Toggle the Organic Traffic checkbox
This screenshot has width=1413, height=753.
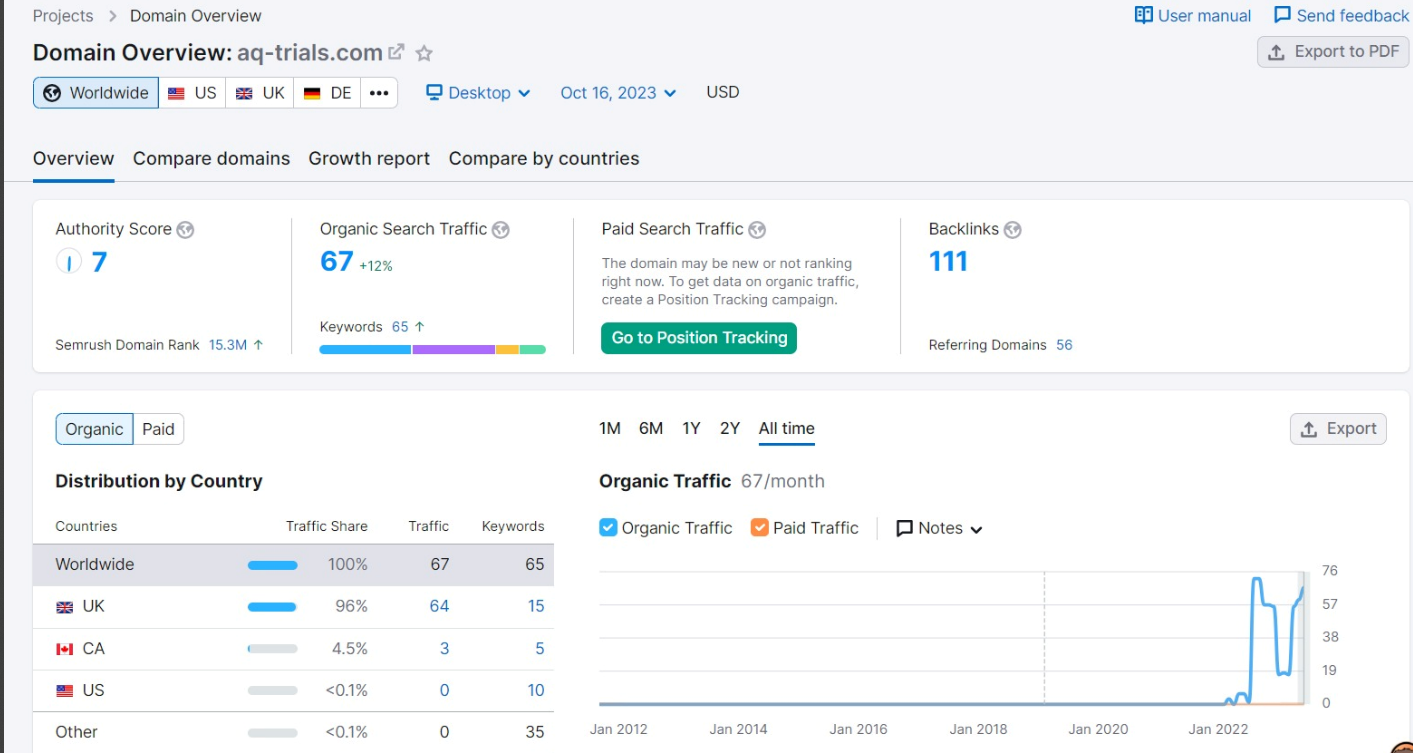click(x=608, y=527)
